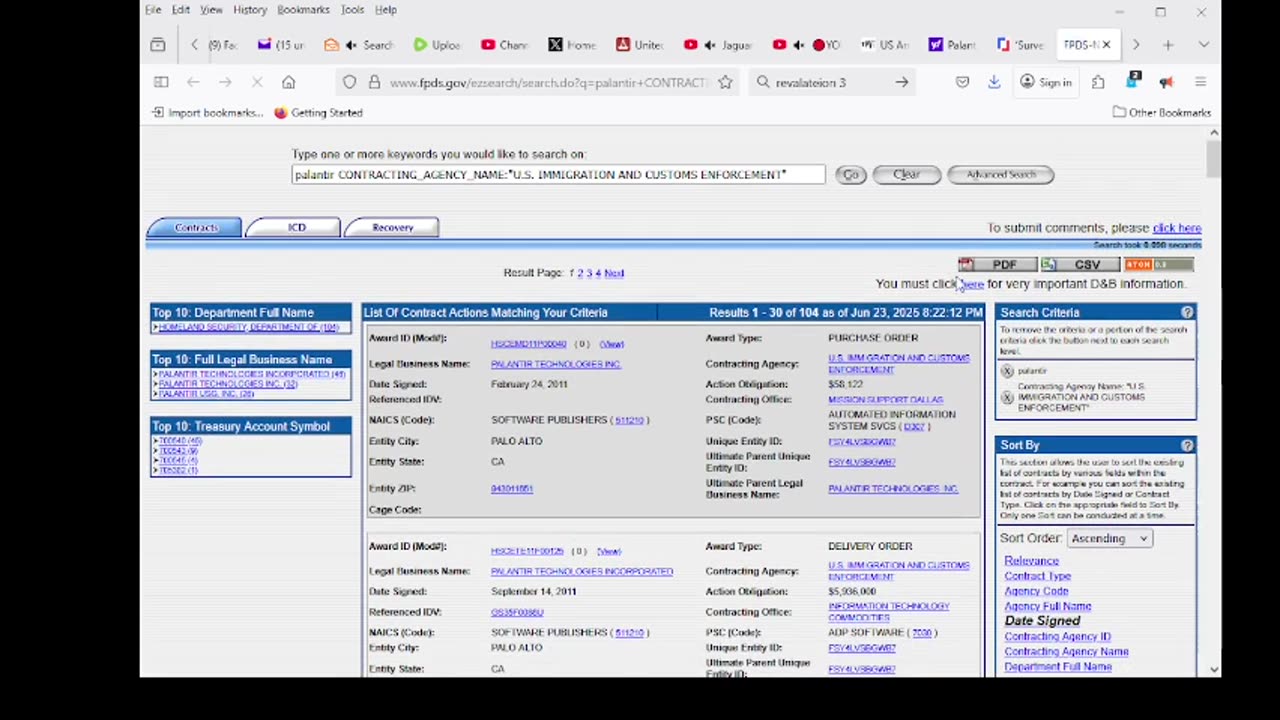Open Search Criteria help question icon
This screenshot has height=720, width=1280.
point(1187,313)
